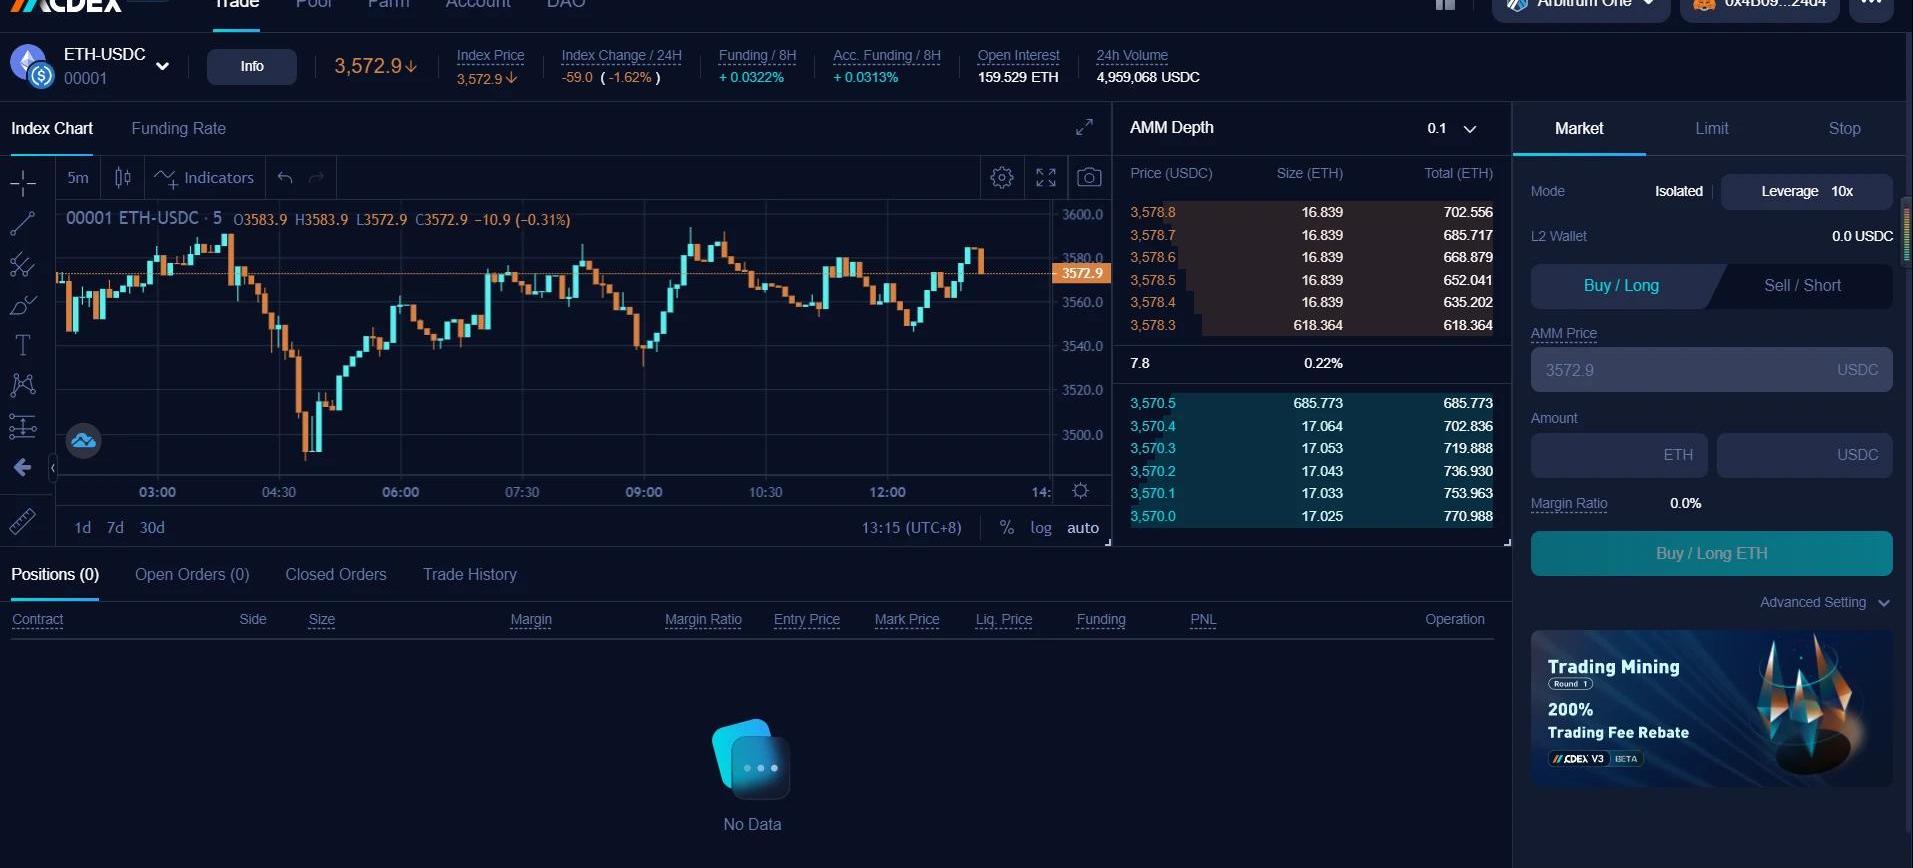Open the ETH-USDC pair dropdown
The image size is (1913, 868).
[162, 67]
